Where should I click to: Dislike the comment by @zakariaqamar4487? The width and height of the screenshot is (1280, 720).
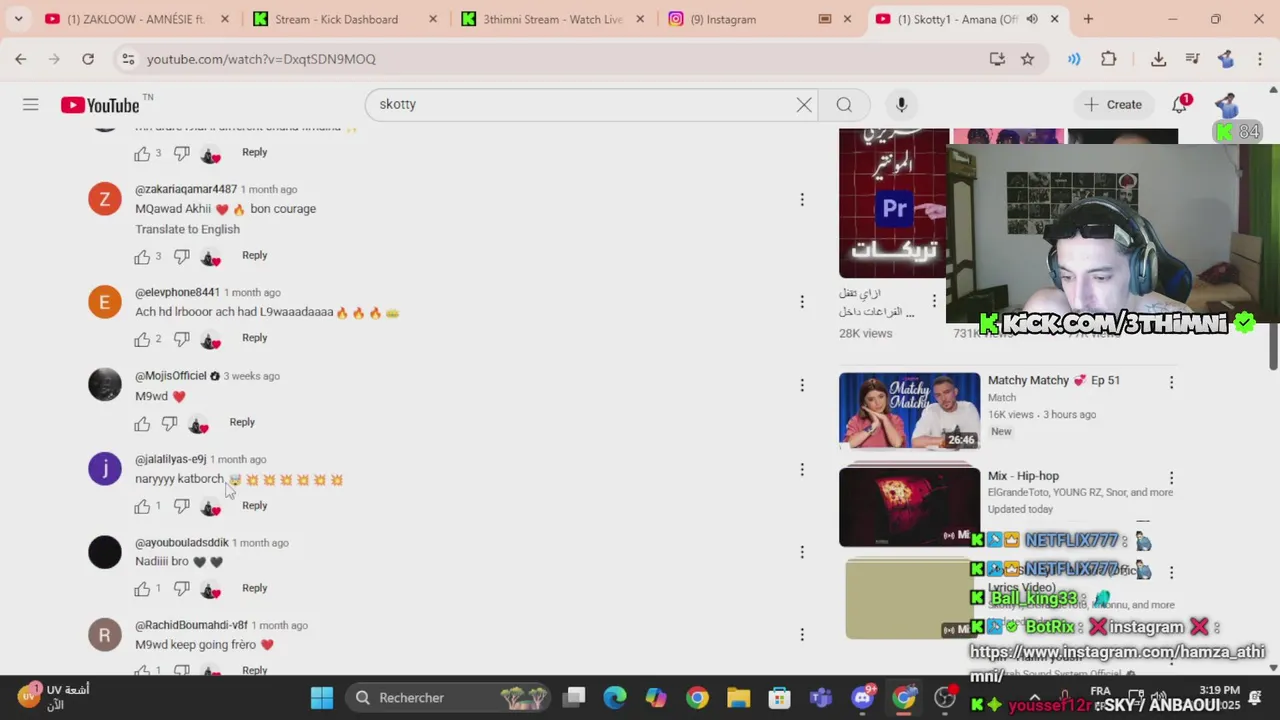click(181, 257)
